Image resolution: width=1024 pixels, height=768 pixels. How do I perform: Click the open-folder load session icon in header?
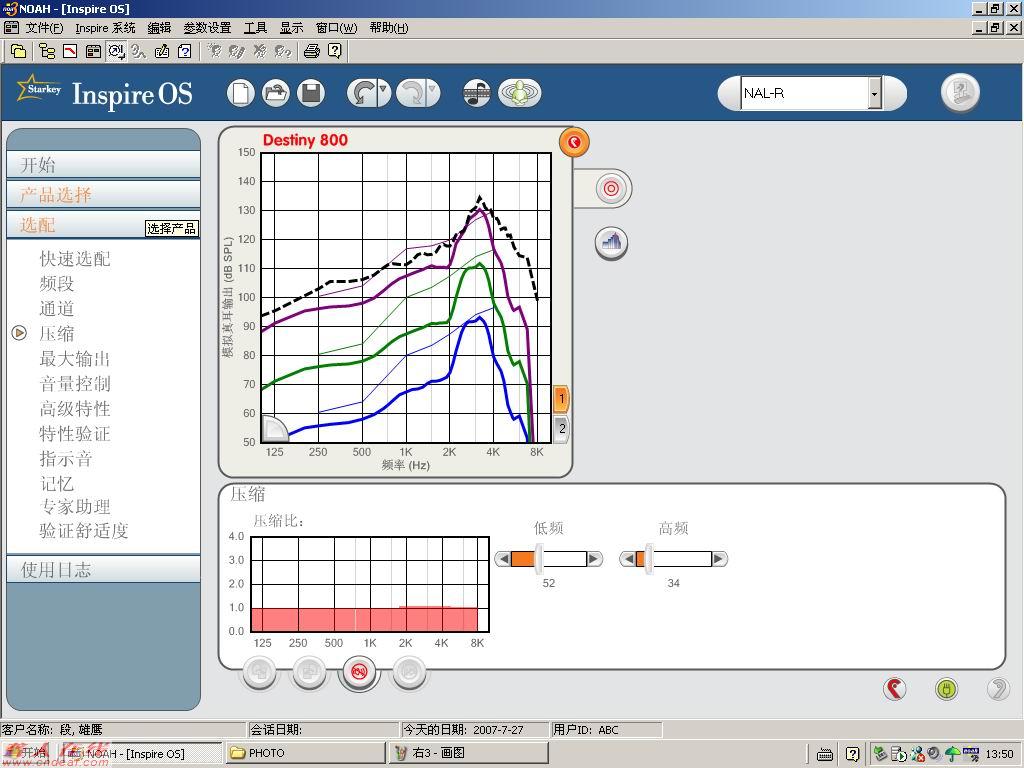click(x=276, y=93)
